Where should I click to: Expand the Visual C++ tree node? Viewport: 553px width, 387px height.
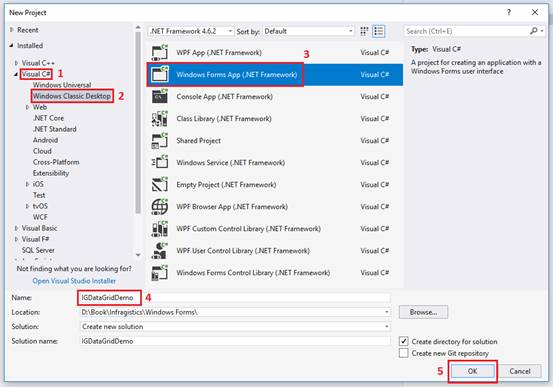(x=16, y=63)
